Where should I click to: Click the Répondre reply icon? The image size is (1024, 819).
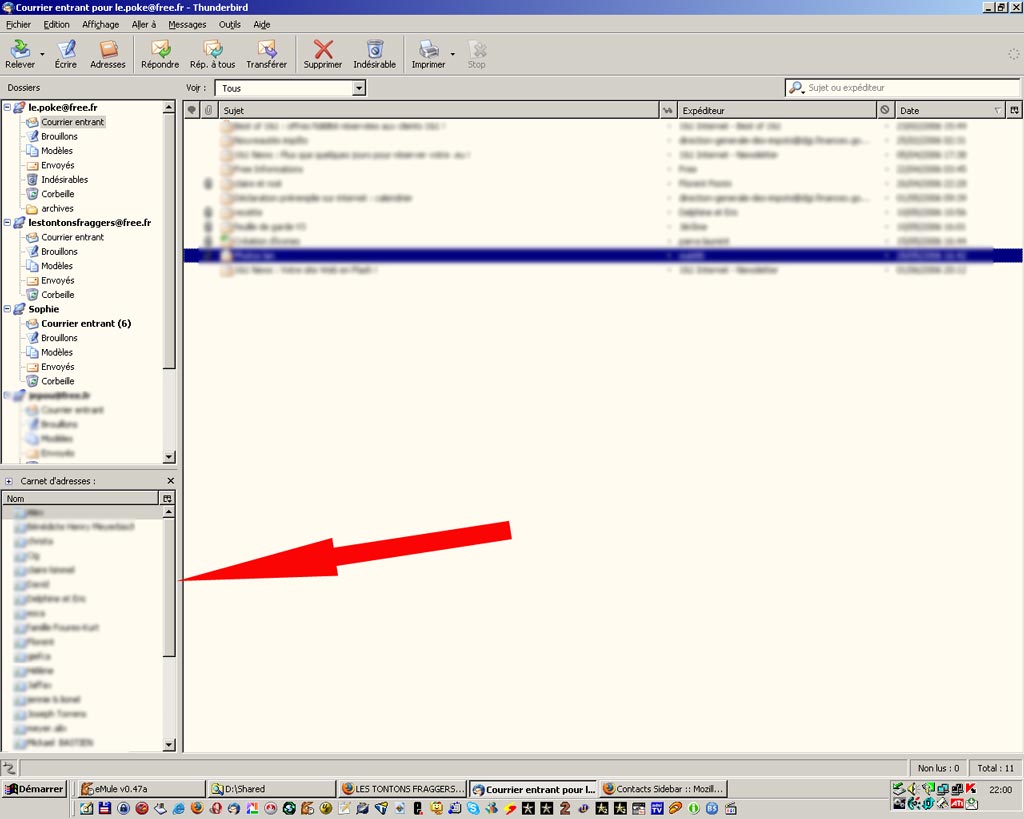160,53
